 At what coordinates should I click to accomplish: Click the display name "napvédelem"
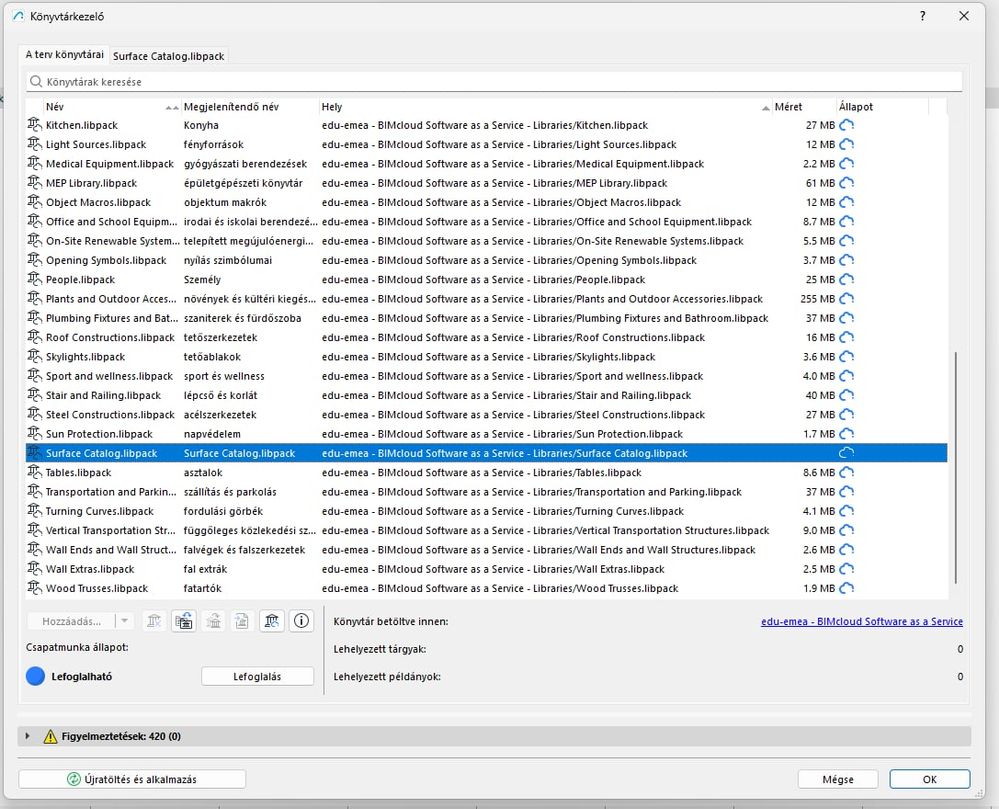click(x=212, y=434)
